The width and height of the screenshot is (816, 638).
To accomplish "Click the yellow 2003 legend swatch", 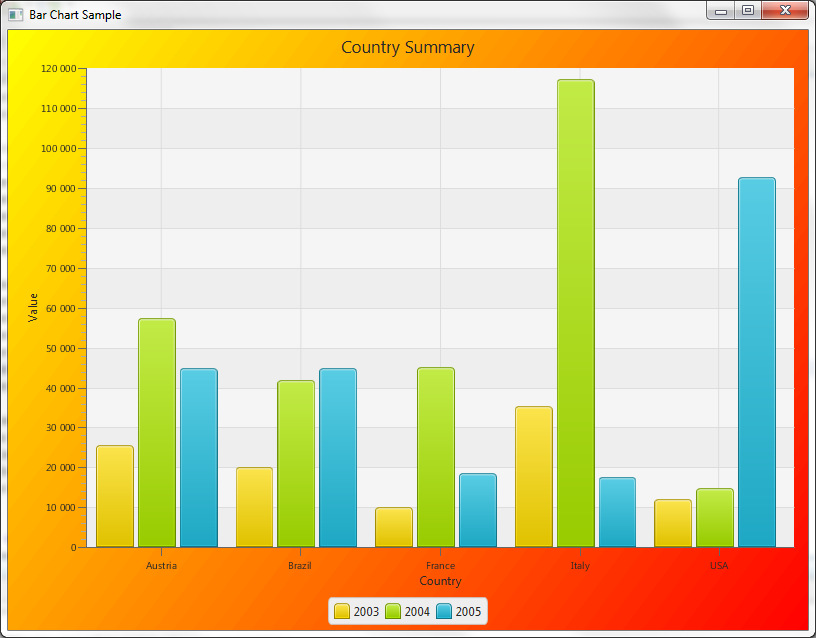I will point(342,612).
